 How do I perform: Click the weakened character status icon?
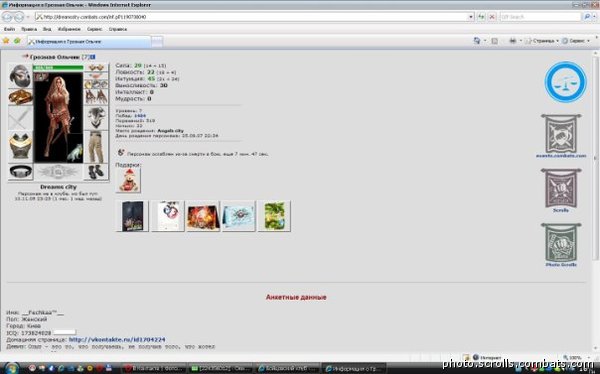coord(121,152)
